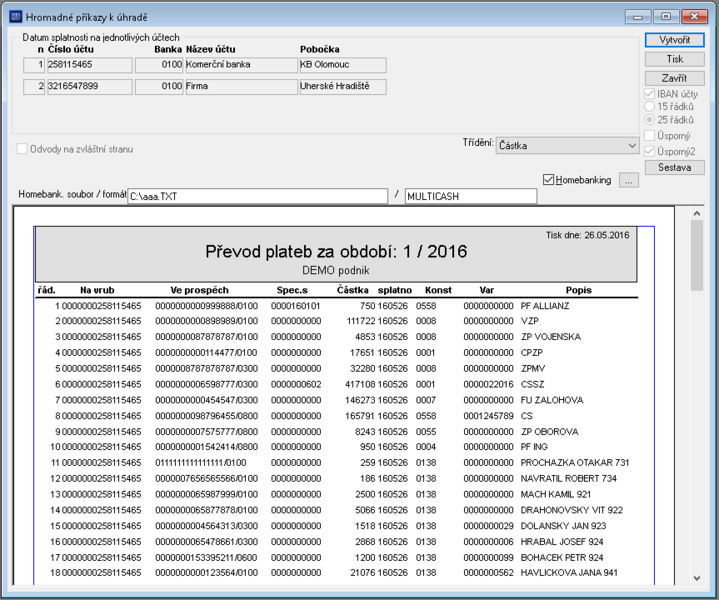Click the homebank file path field C:\aaa.TXT
This screenshot has height=600, width=719.
(x=258, y=196)
